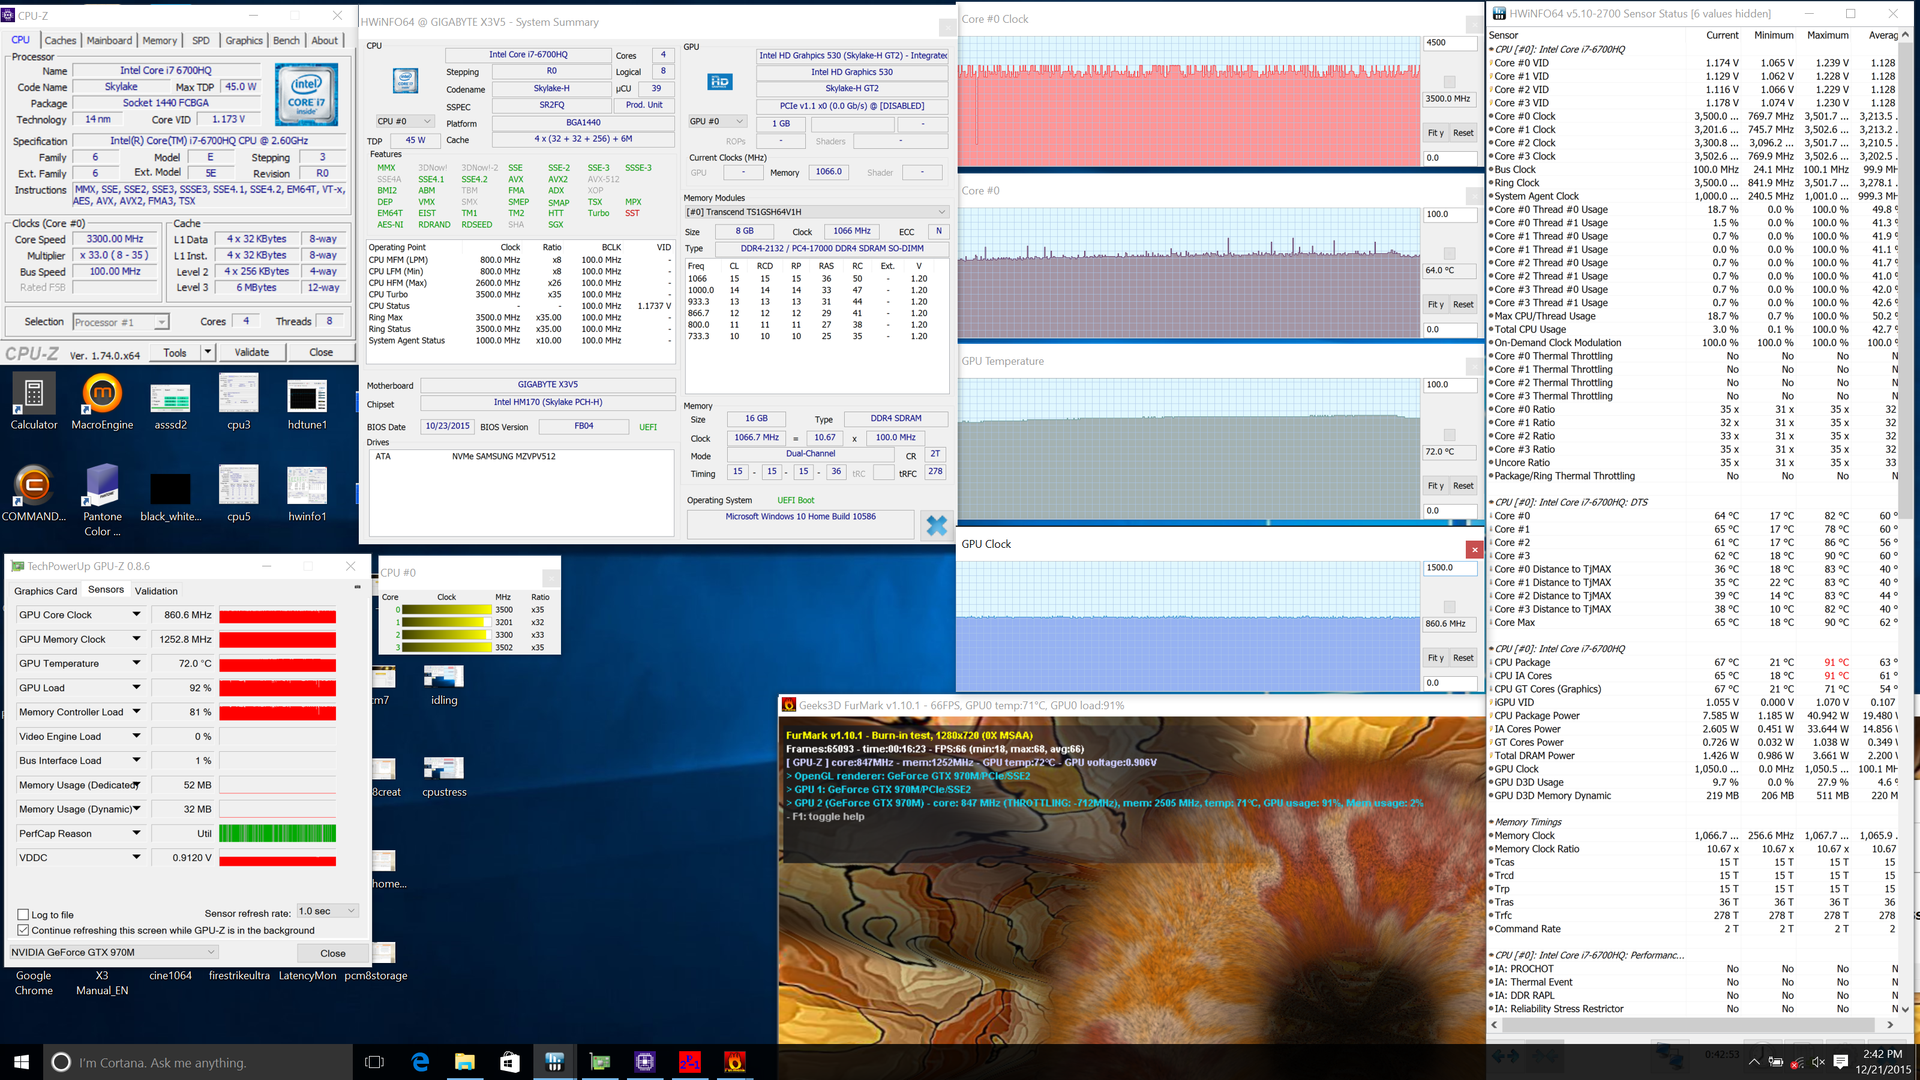Image resolution: width=1920 pixels, height=1080 pixels.
Task: Uncheck Continue refreshing in background checkbox
Action: pos(23,930)
